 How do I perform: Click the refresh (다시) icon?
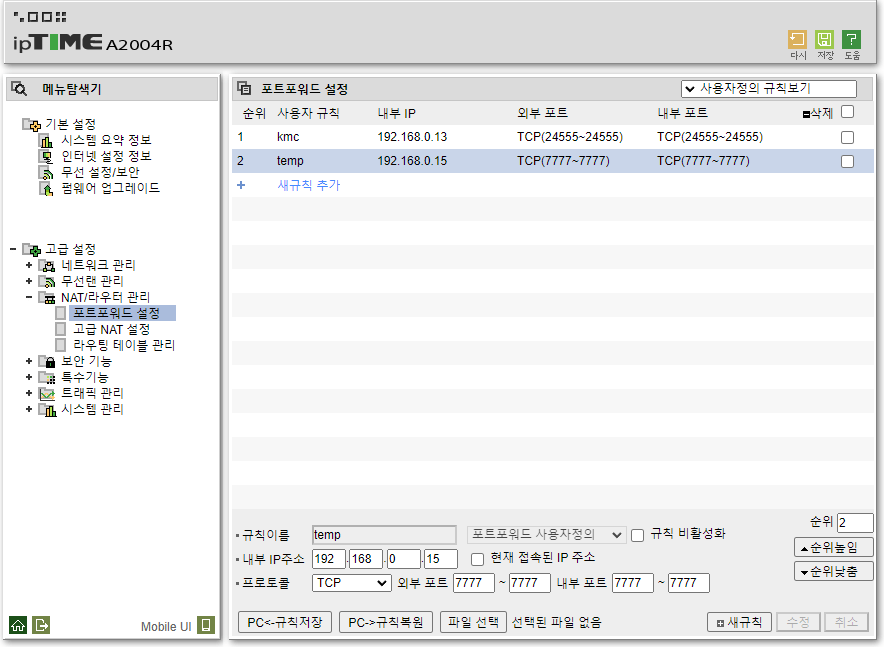pos(797,40)
